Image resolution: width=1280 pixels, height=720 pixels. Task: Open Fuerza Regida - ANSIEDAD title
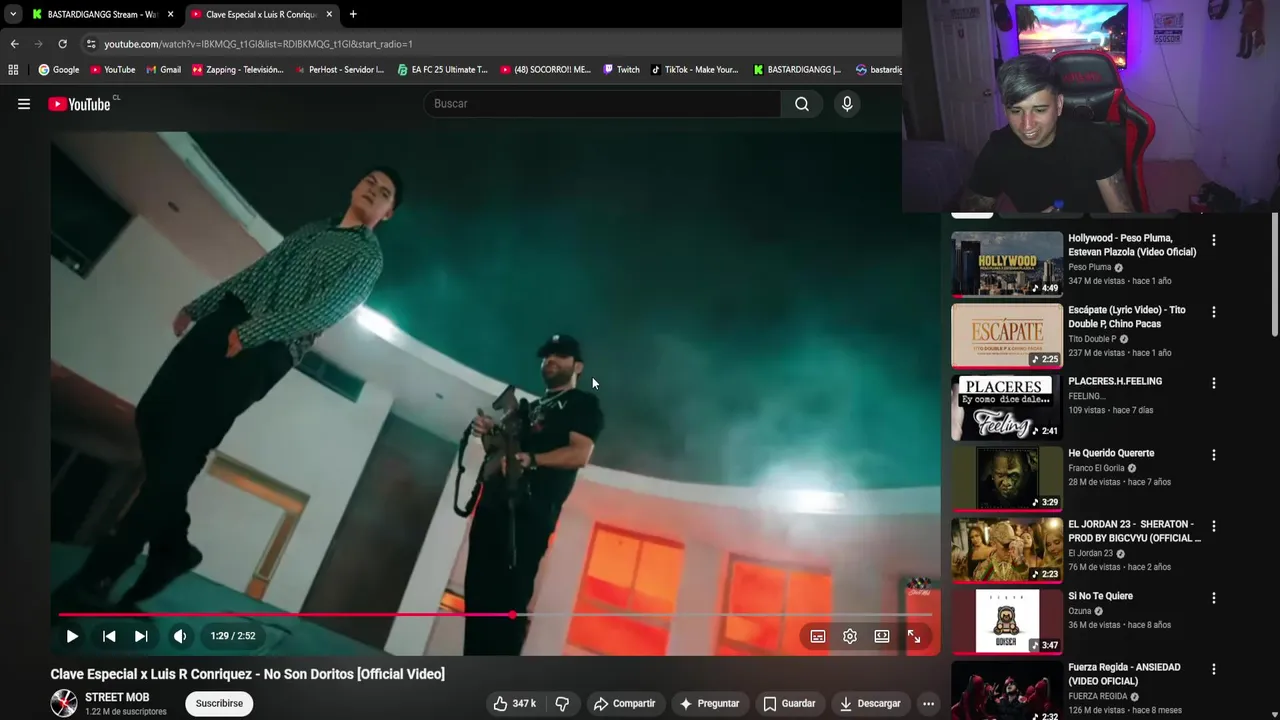(1125, 674)
